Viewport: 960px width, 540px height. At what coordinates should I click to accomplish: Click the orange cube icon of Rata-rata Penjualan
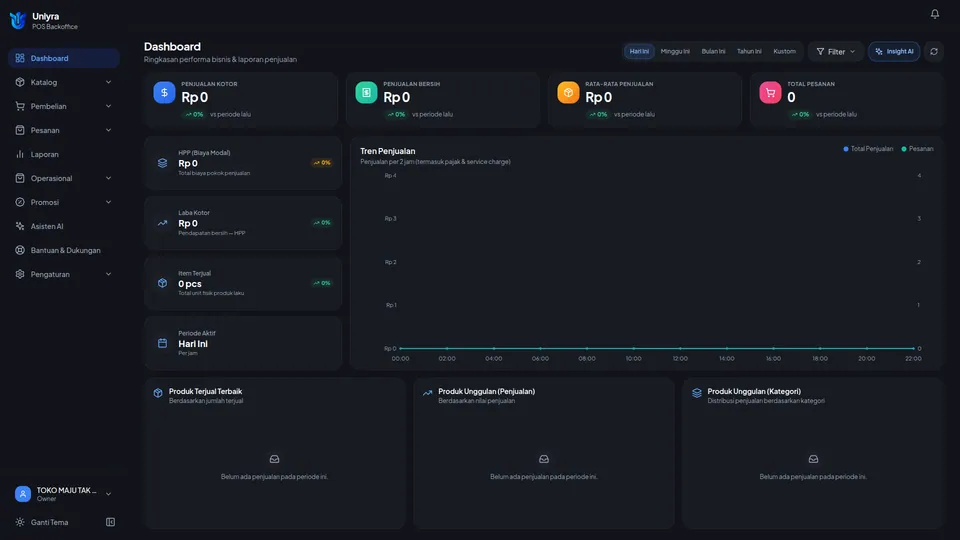pos(568,92)
